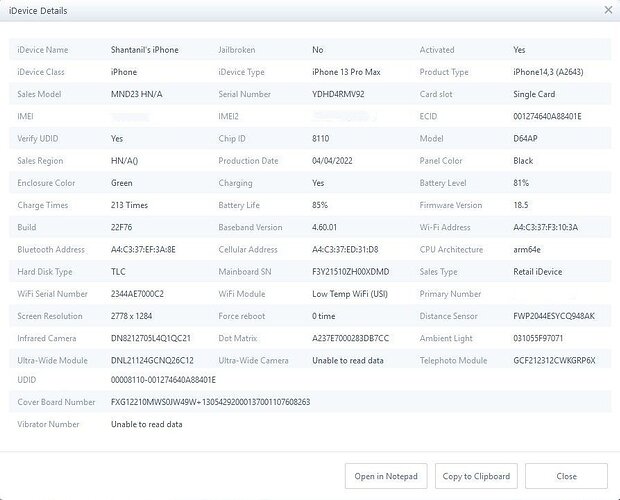Select Model value D64AP
The image size is (620, 500).
click(525, 138)
